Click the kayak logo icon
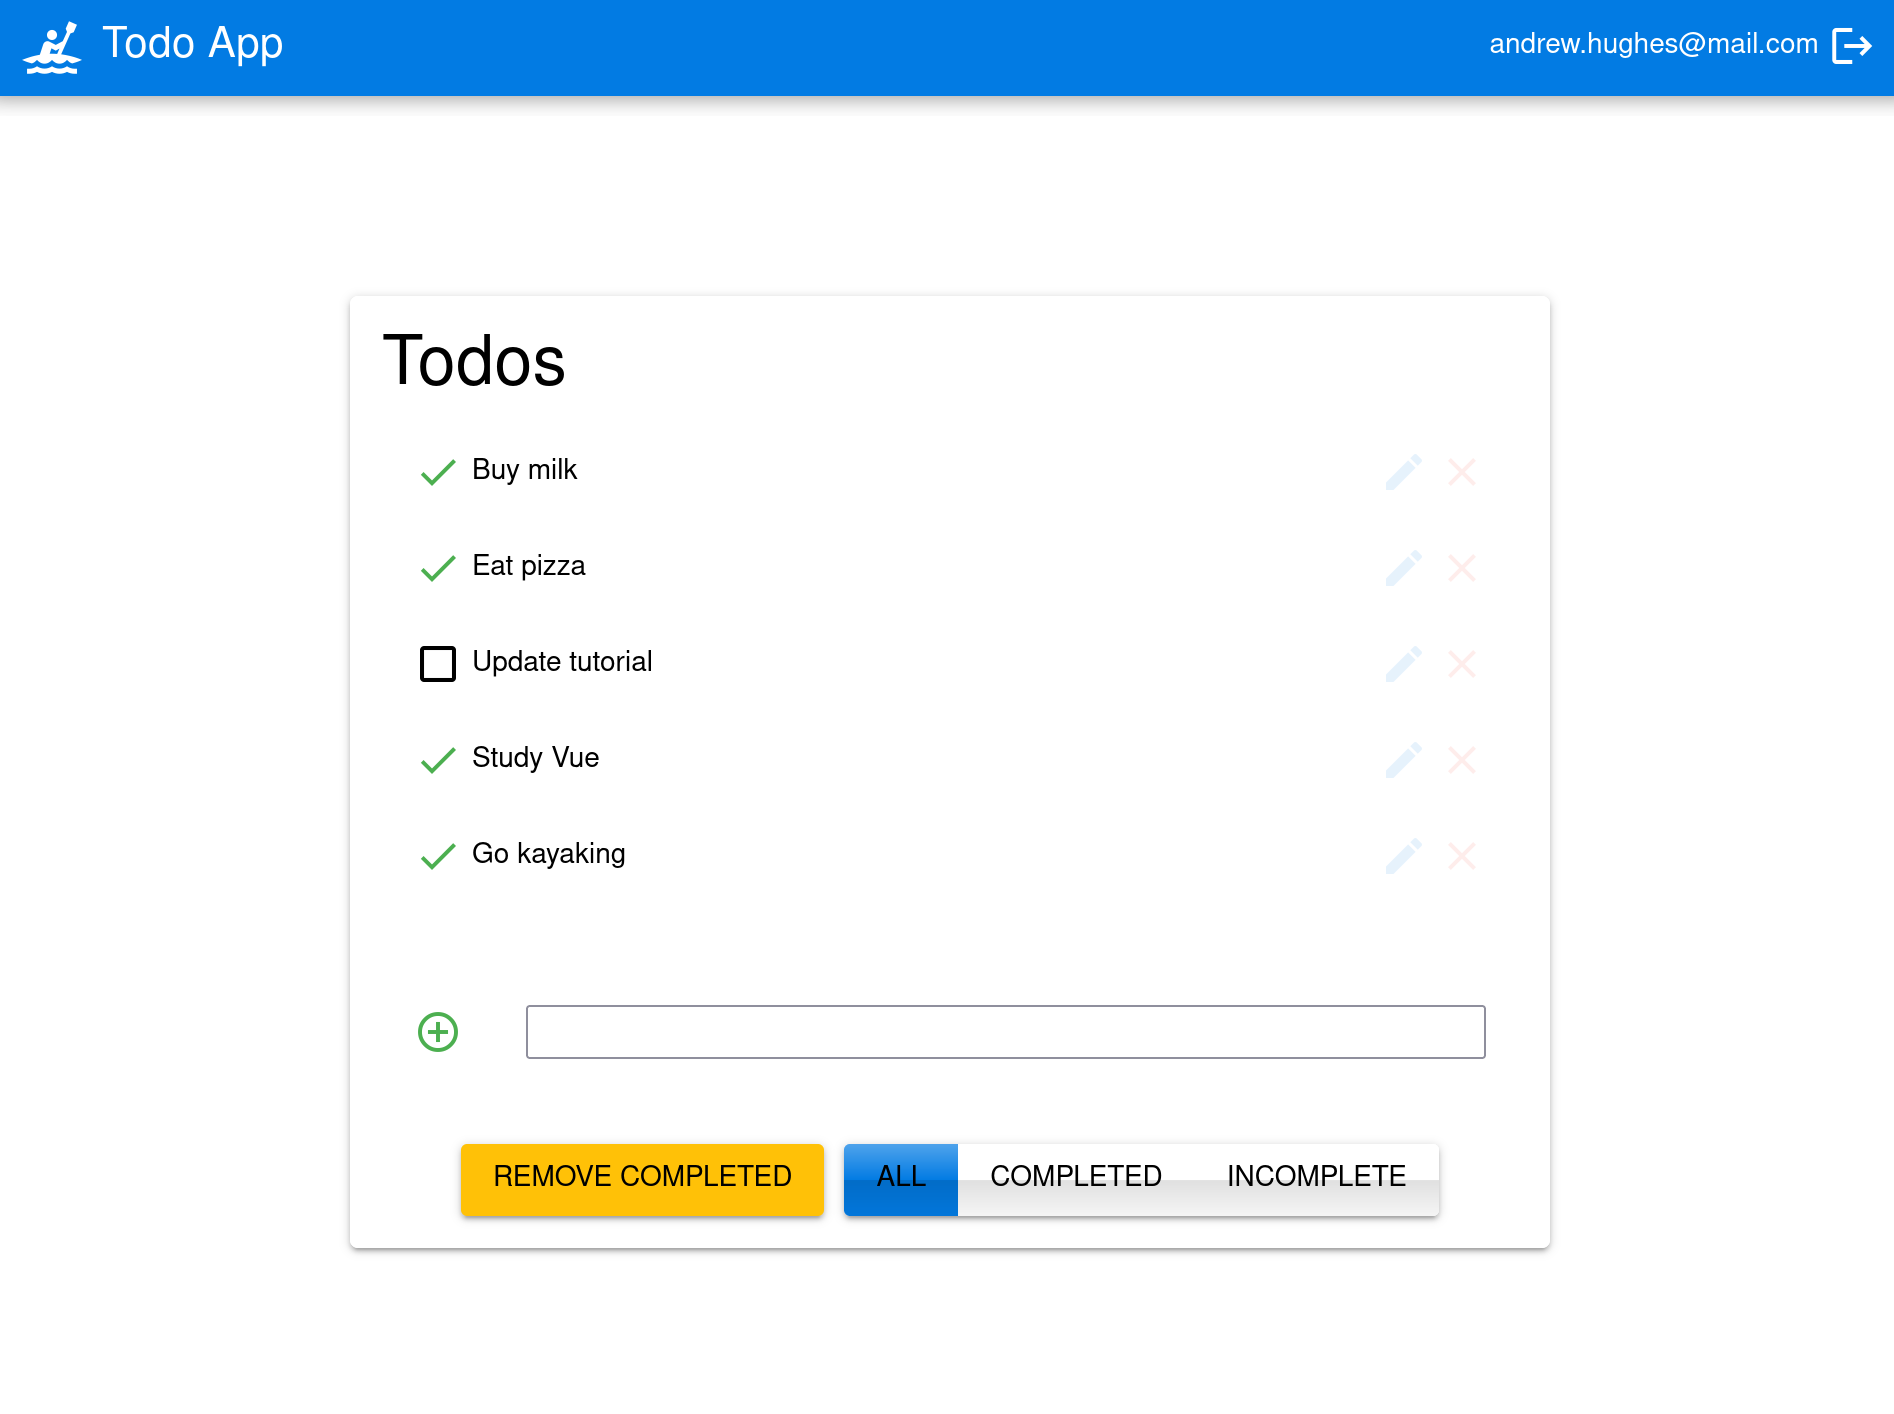Viewport: 1894px width, 1414px height. click(52, 47)
